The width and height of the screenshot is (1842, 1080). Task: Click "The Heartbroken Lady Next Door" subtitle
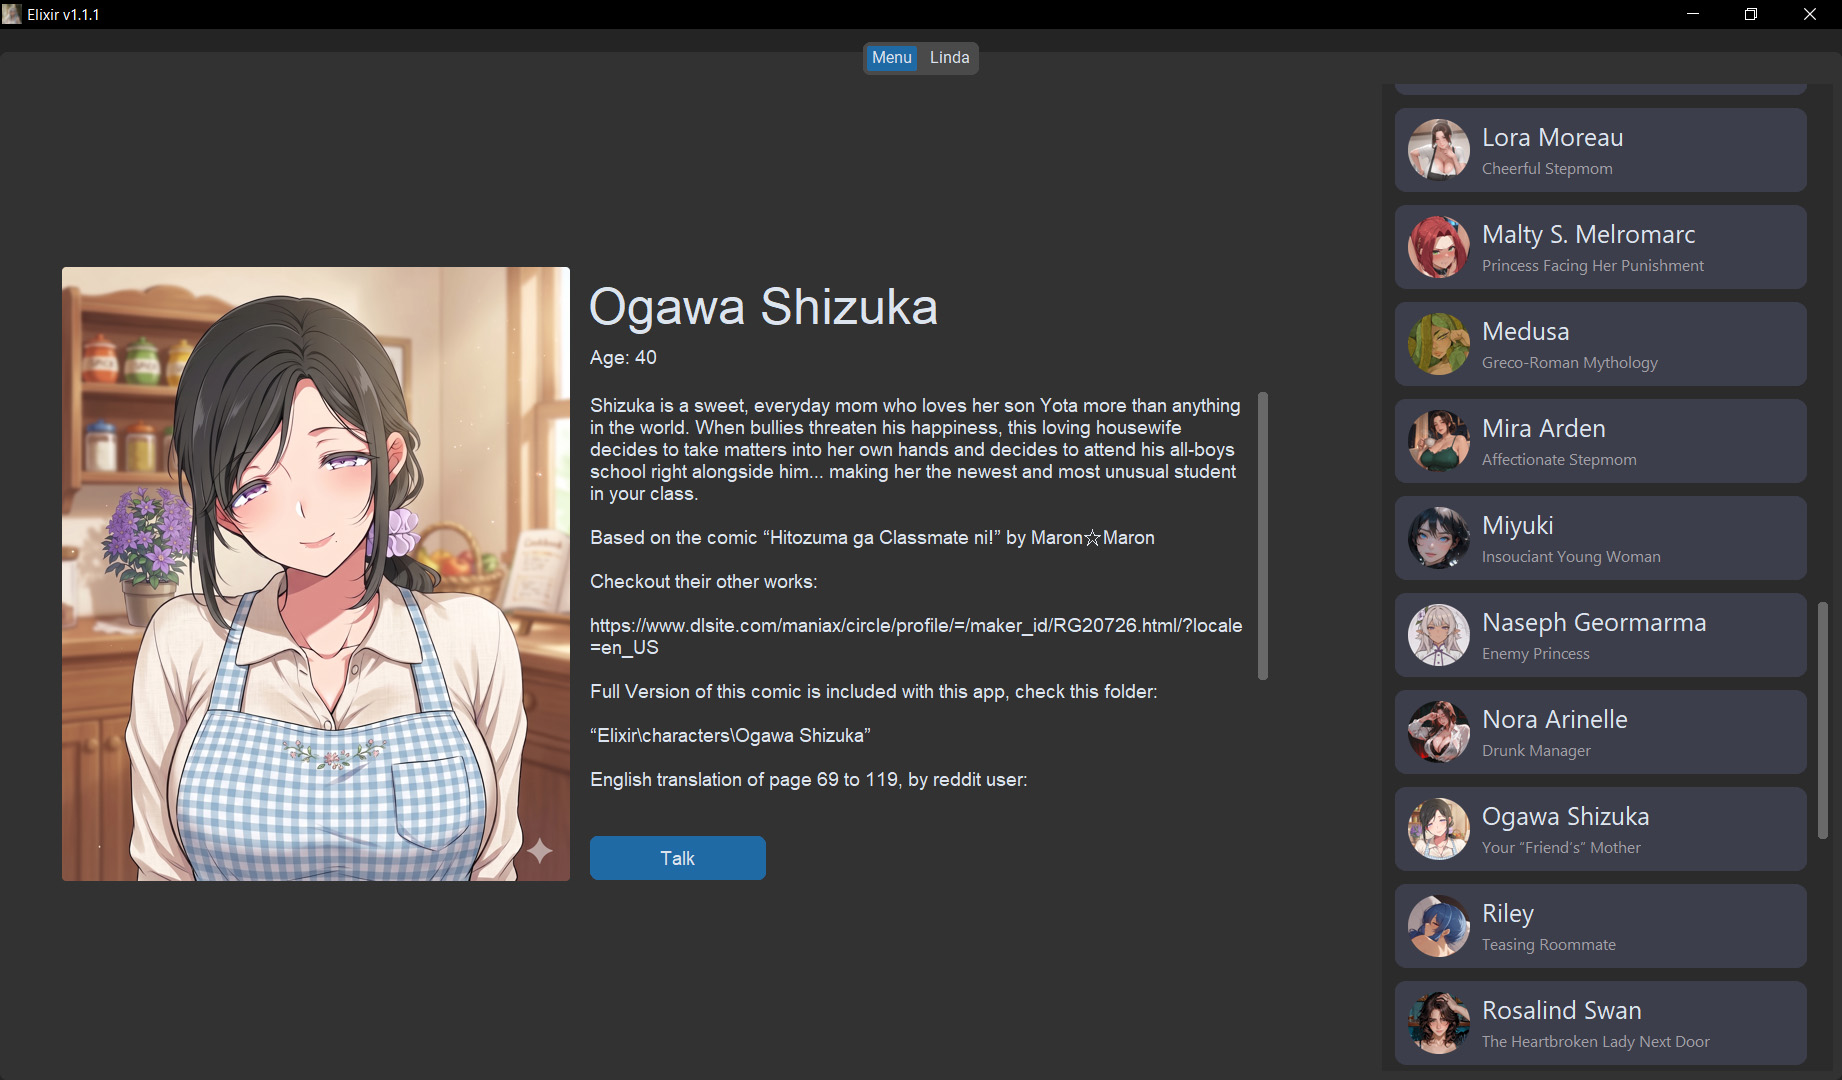[x=1595, y=1041]
